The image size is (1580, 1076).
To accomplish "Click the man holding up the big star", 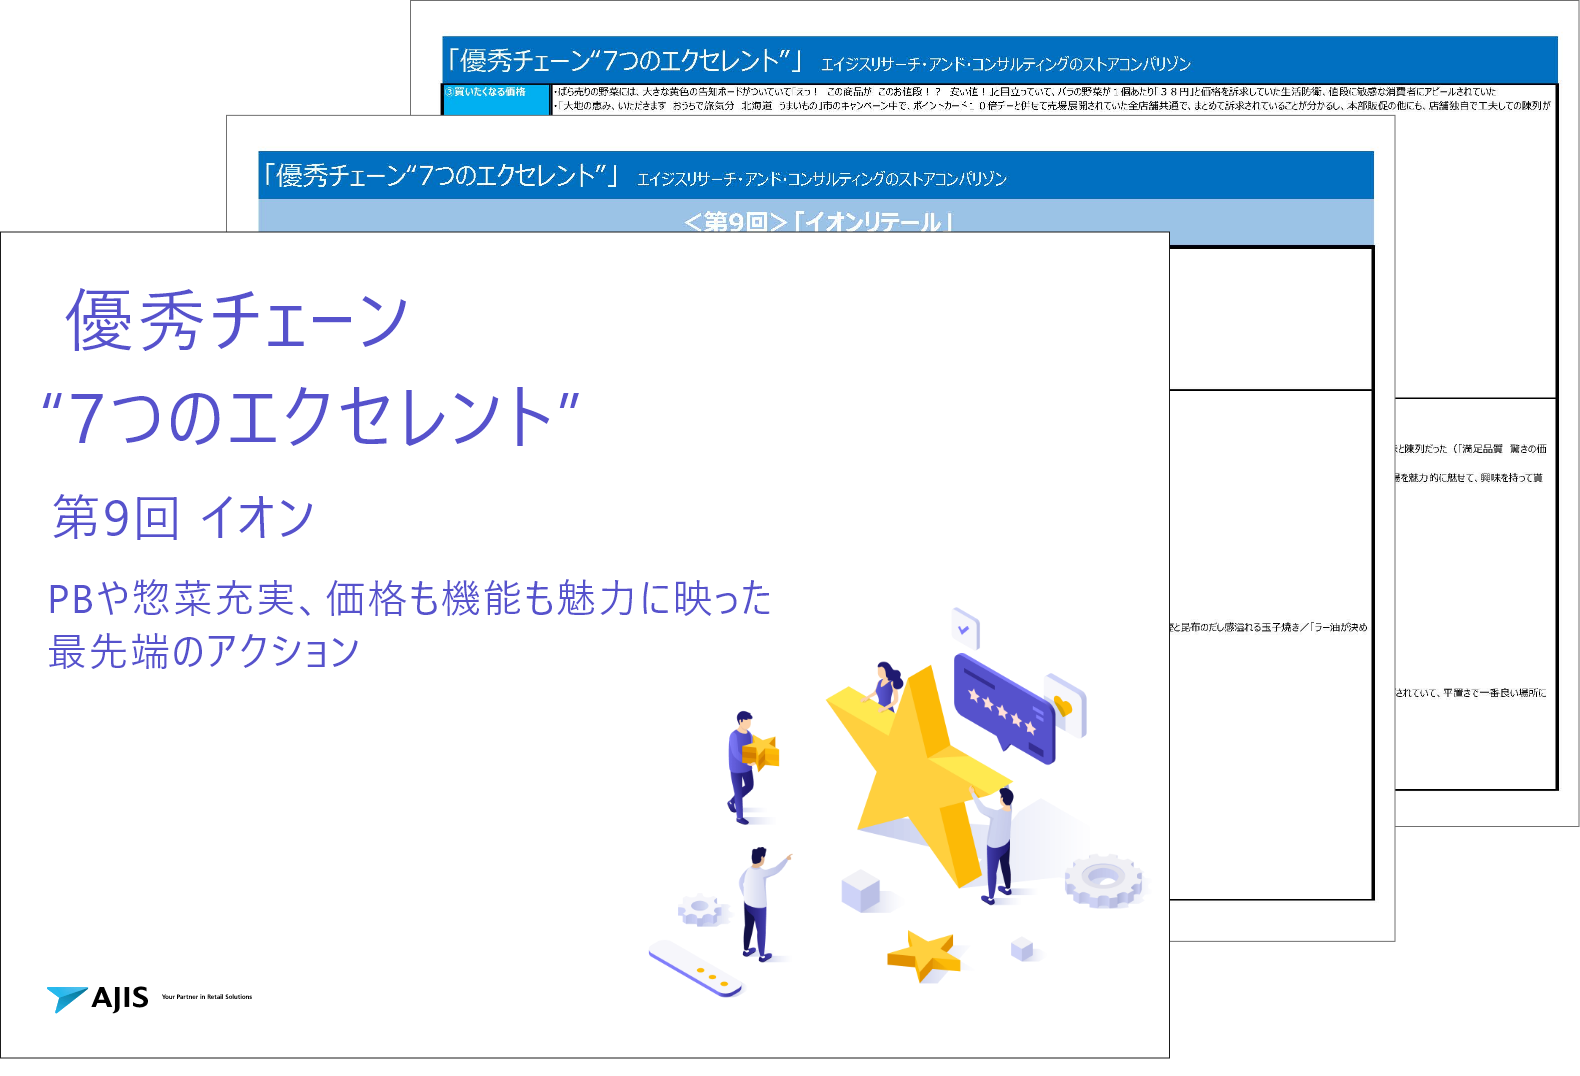I will tap(996, 843).
